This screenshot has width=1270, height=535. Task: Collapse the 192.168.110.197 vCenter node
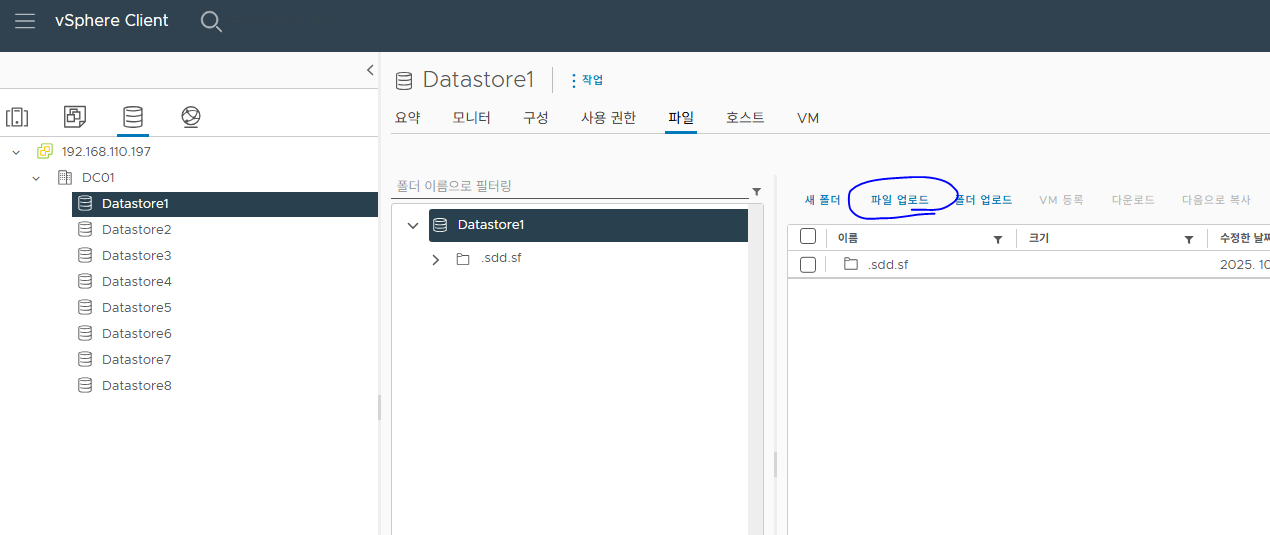tap(16, 151)
